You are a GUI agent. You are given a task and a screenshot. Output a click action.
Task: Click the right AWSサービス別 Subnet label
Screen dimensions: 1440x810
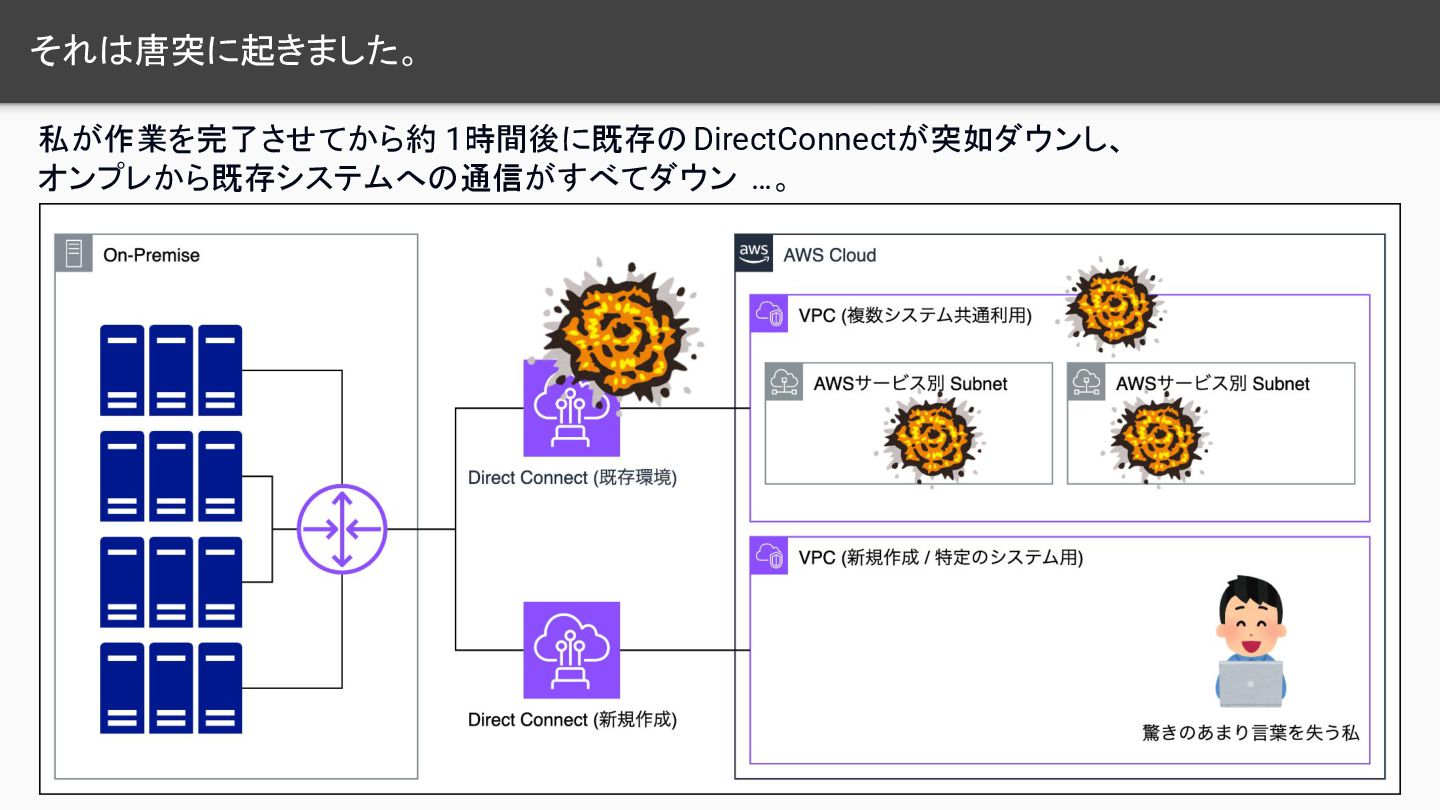1212,383
